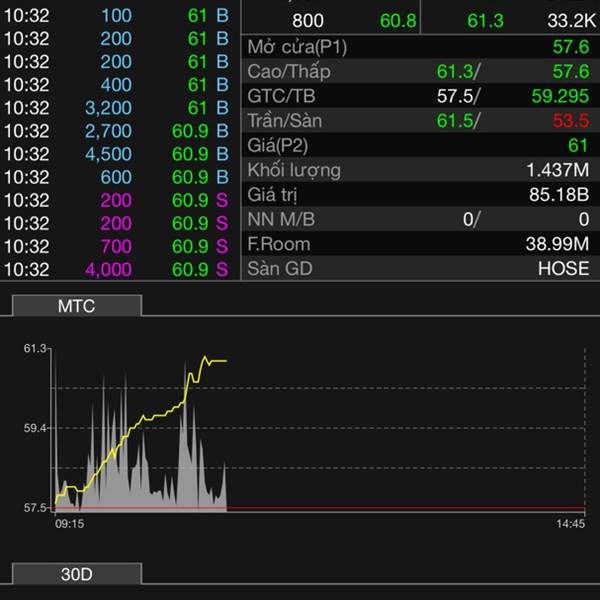The height and width of the screenshot is (600, 600).
Task: Tap the Trần ceiling price 61.5
Action: (x=455, y=121)
